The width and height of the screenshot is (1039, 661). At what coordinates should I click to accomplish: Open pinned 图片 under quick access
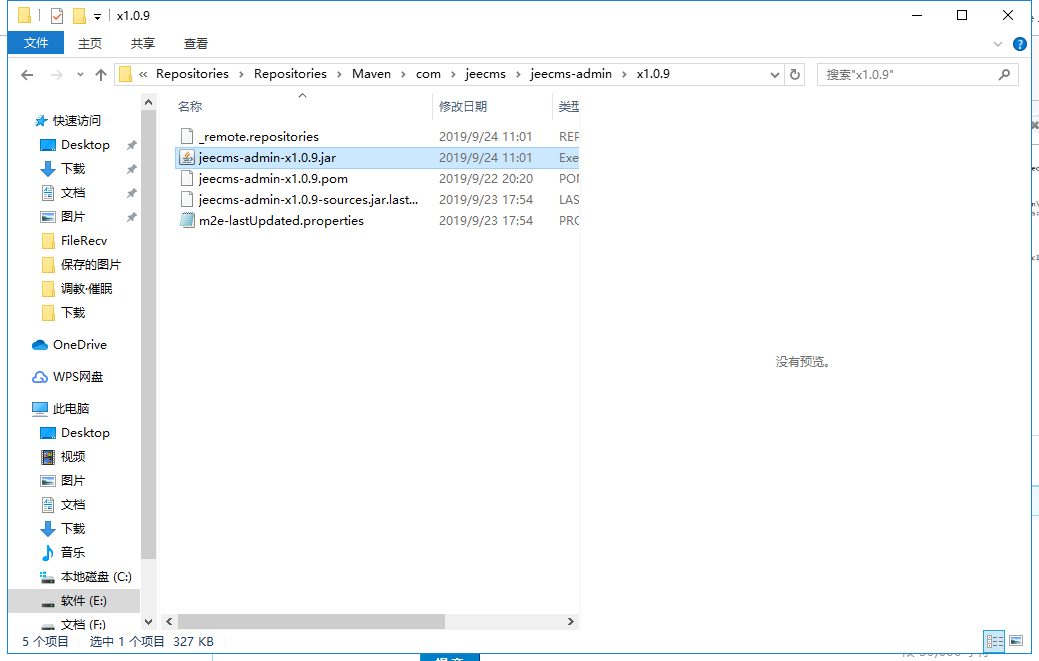(x=73, y=217)
